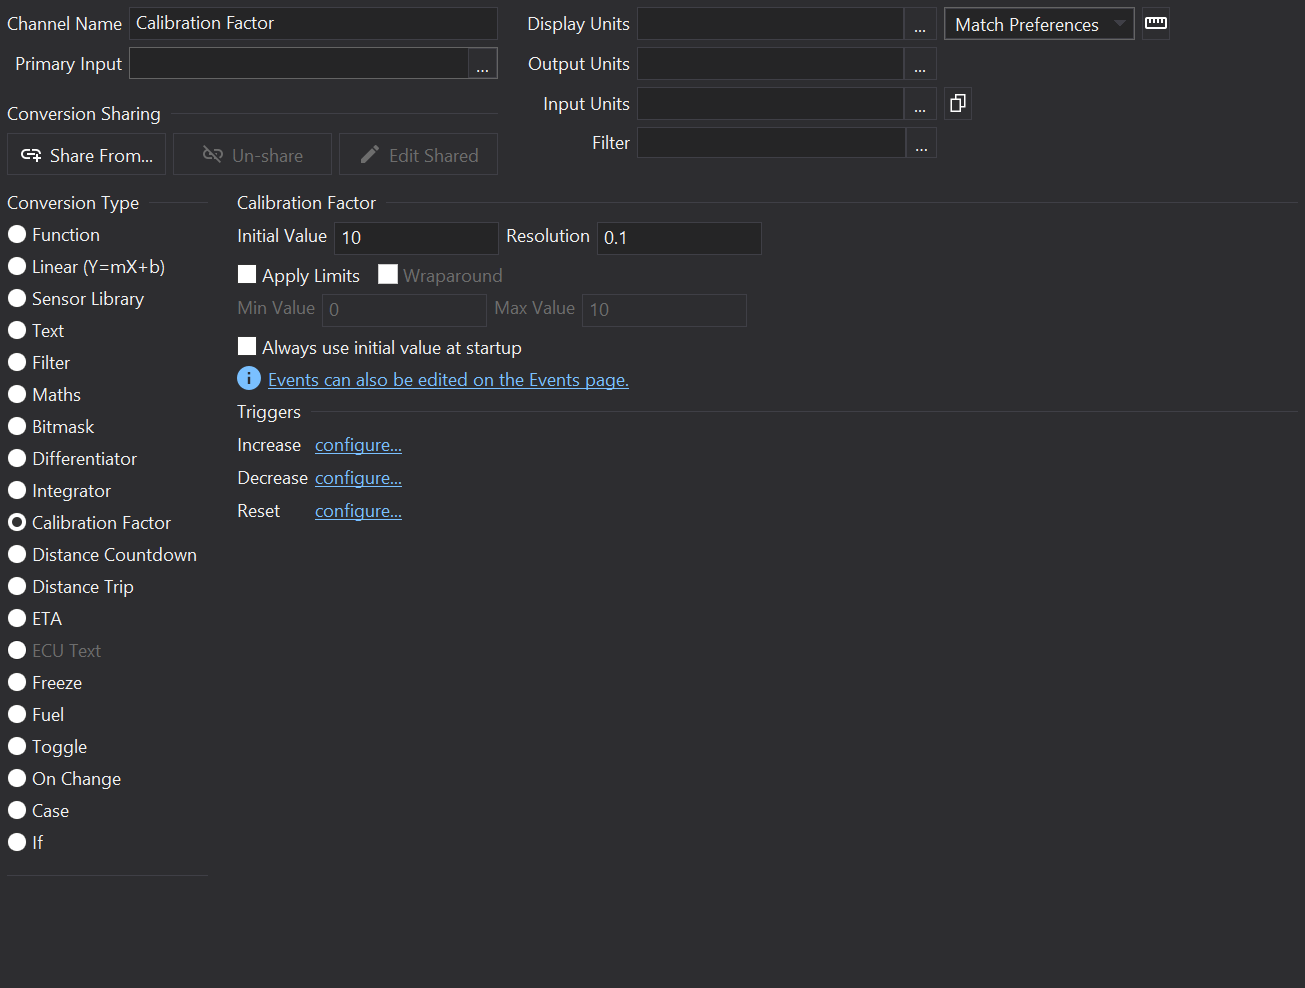The height and width of the screenshot is (988, 1305).
Task: Tick Always use initial value at startup
Action: (247, 347)
